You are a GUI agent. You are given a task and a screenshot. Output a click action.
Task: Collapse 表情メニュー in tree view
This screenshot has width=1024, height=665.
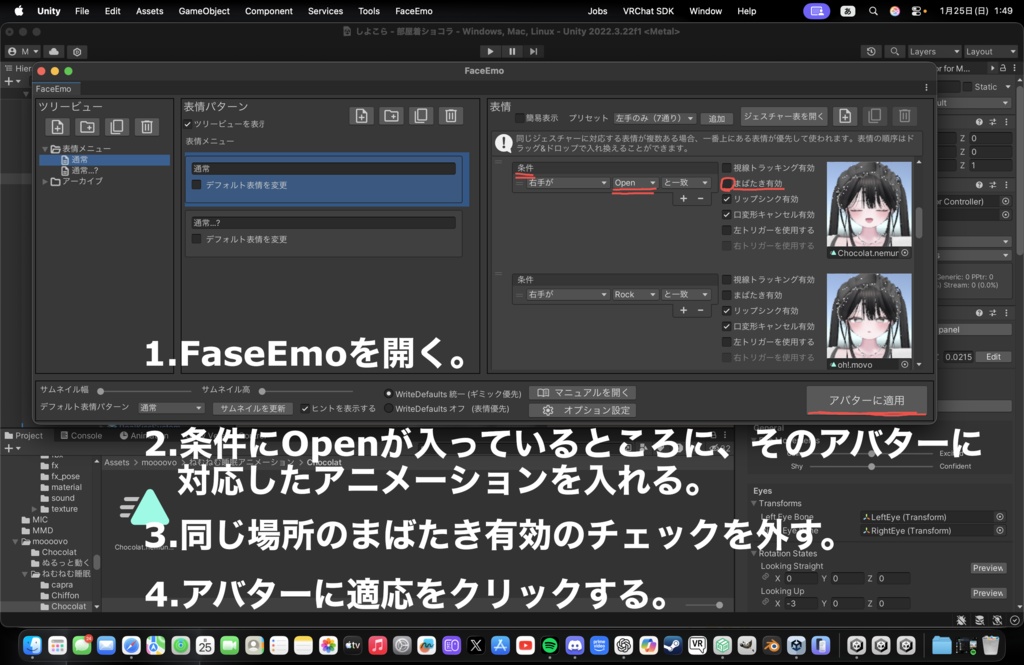click(x=45, y=149)
